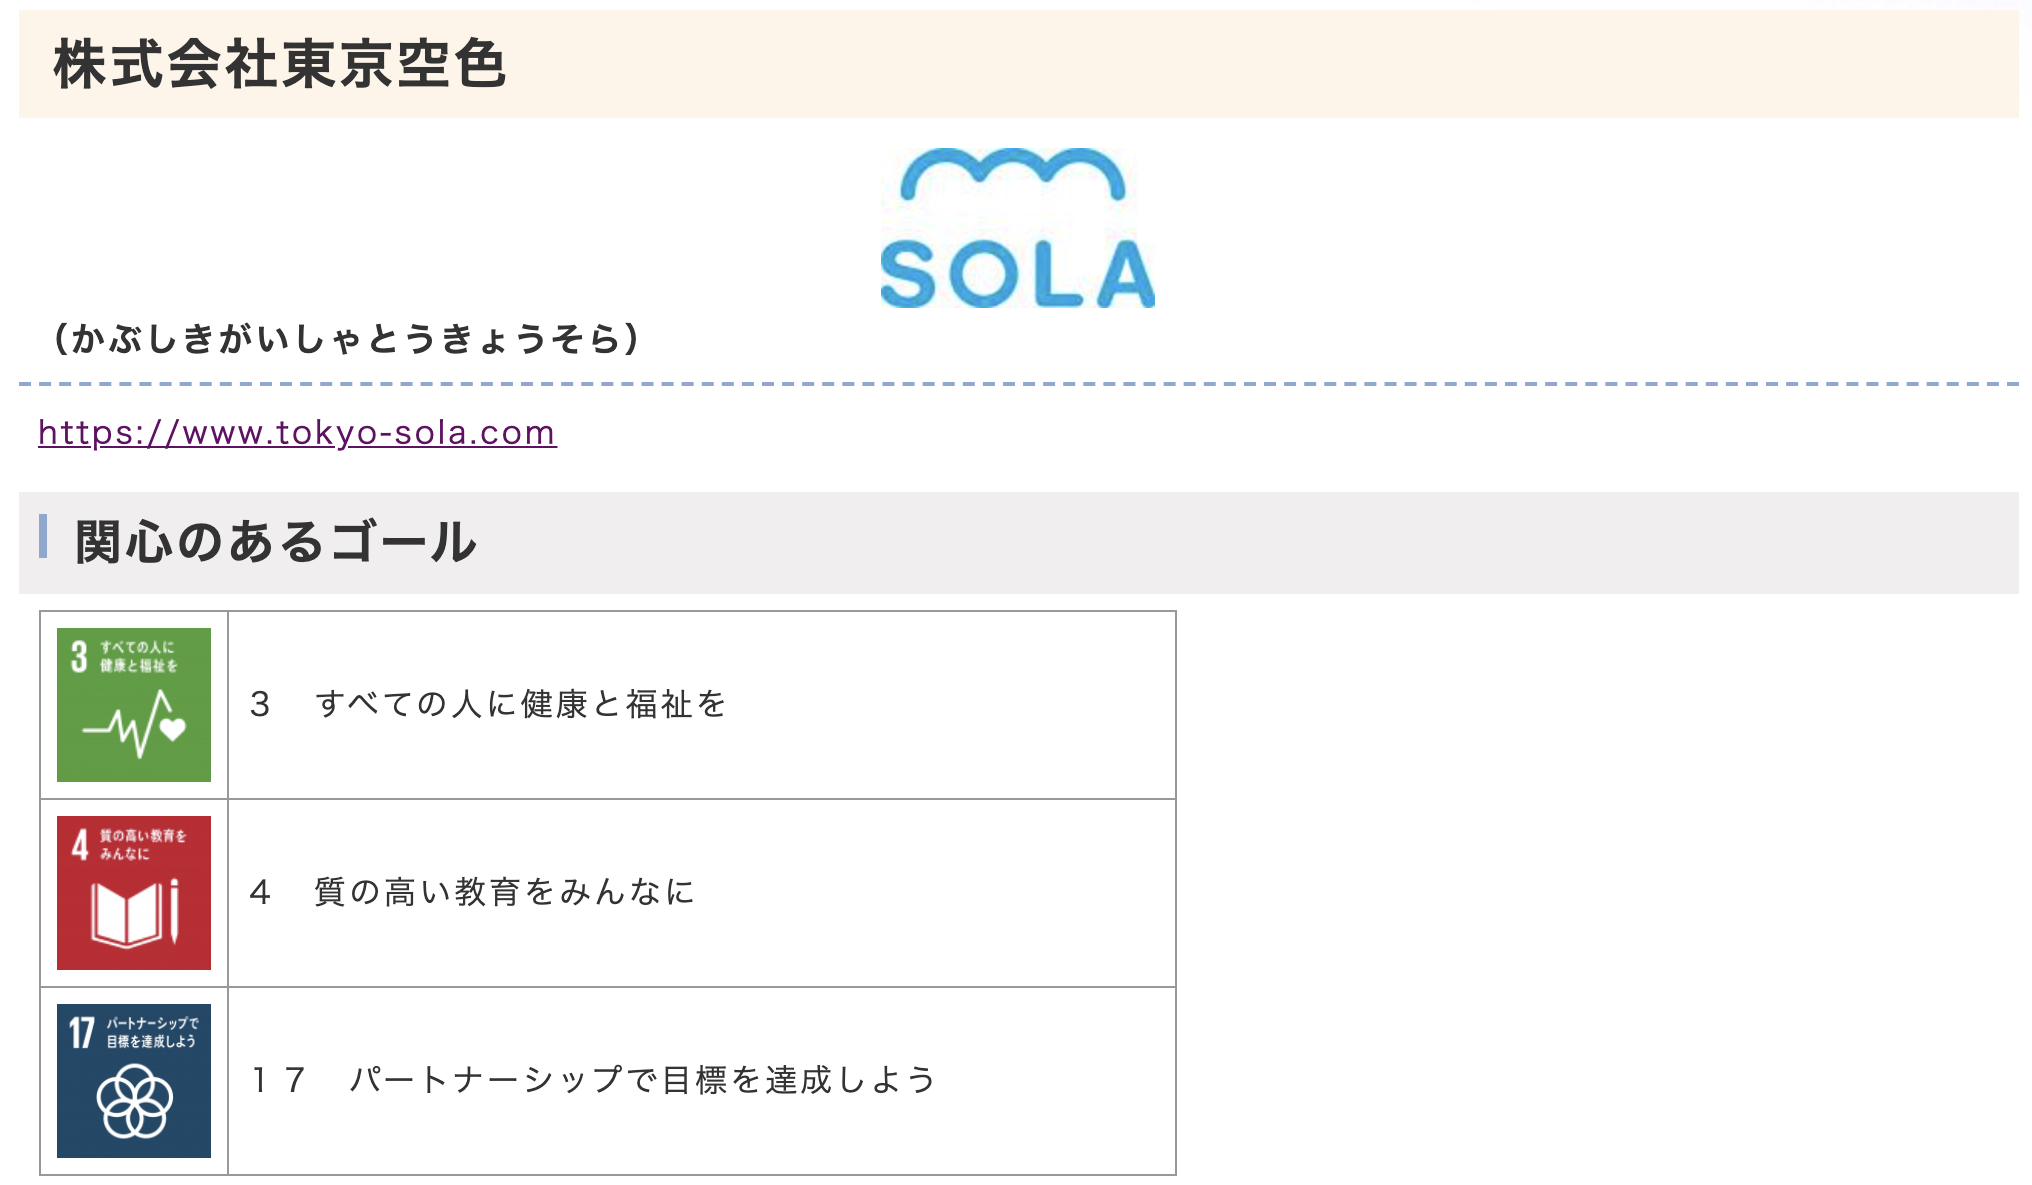Click the number 3 in the first table row
Viewport: 2032px width, 1185px height.
pyautogui.click(x=260, y=705)
